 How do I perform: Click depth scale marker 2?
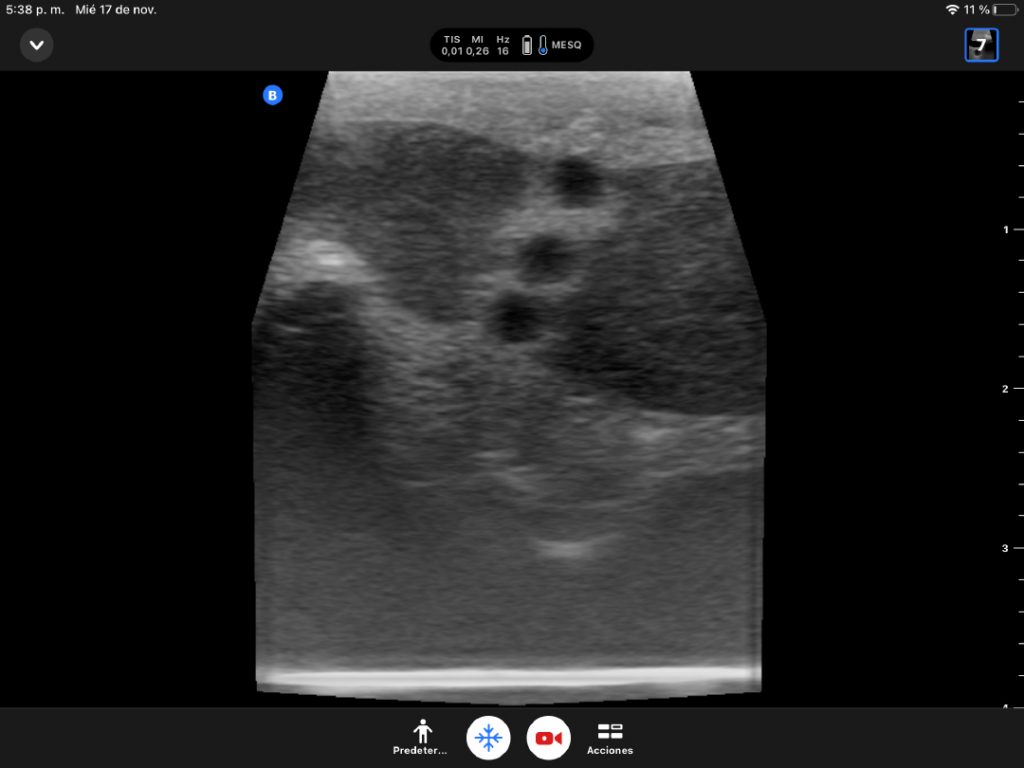click(x=1004, y=388)
